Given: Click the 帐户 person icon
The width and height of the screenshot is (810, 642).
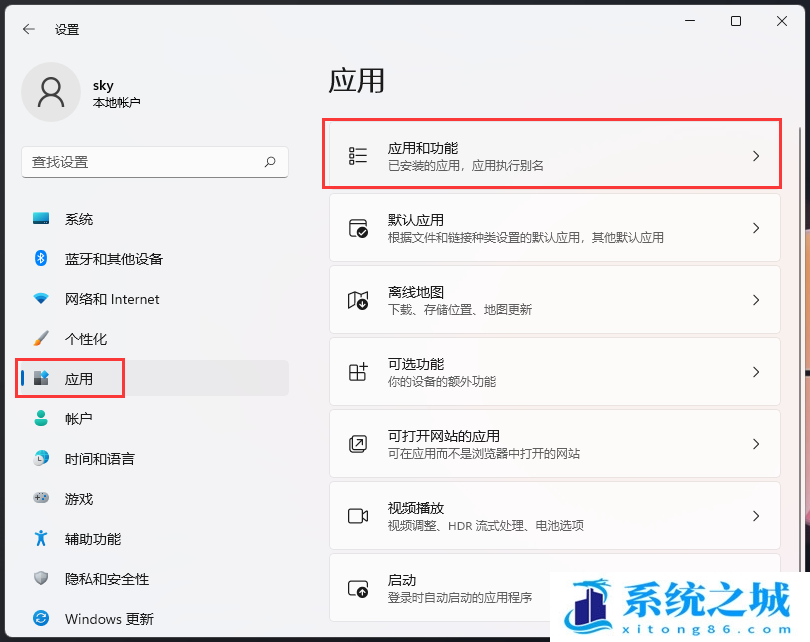Looking at the screenshot, I should (41, 418).
